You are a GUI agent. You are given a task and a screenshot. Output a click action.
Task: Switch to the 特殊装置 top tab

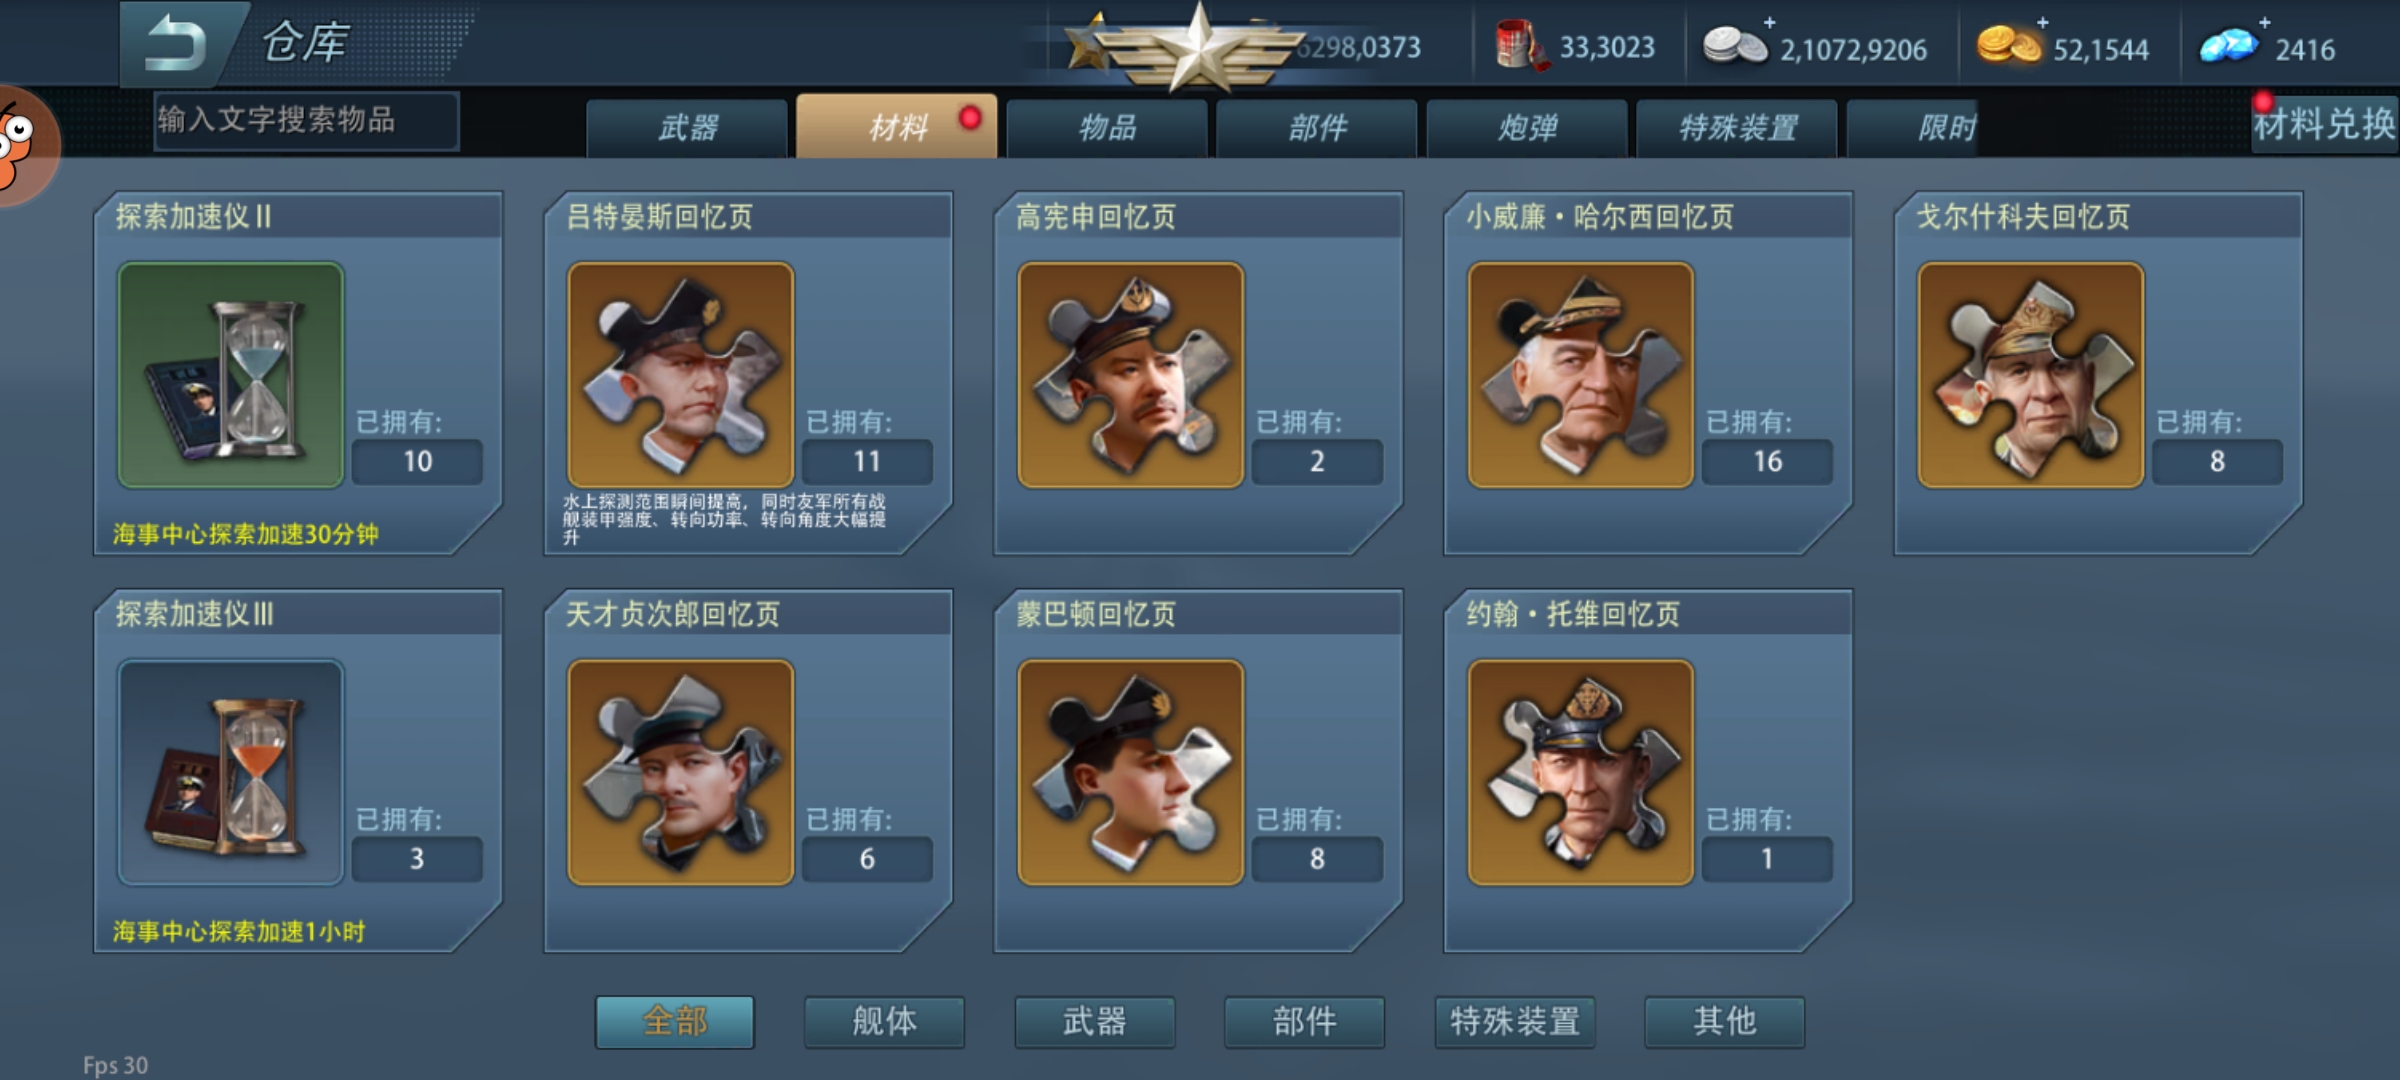pos(1737,127)
